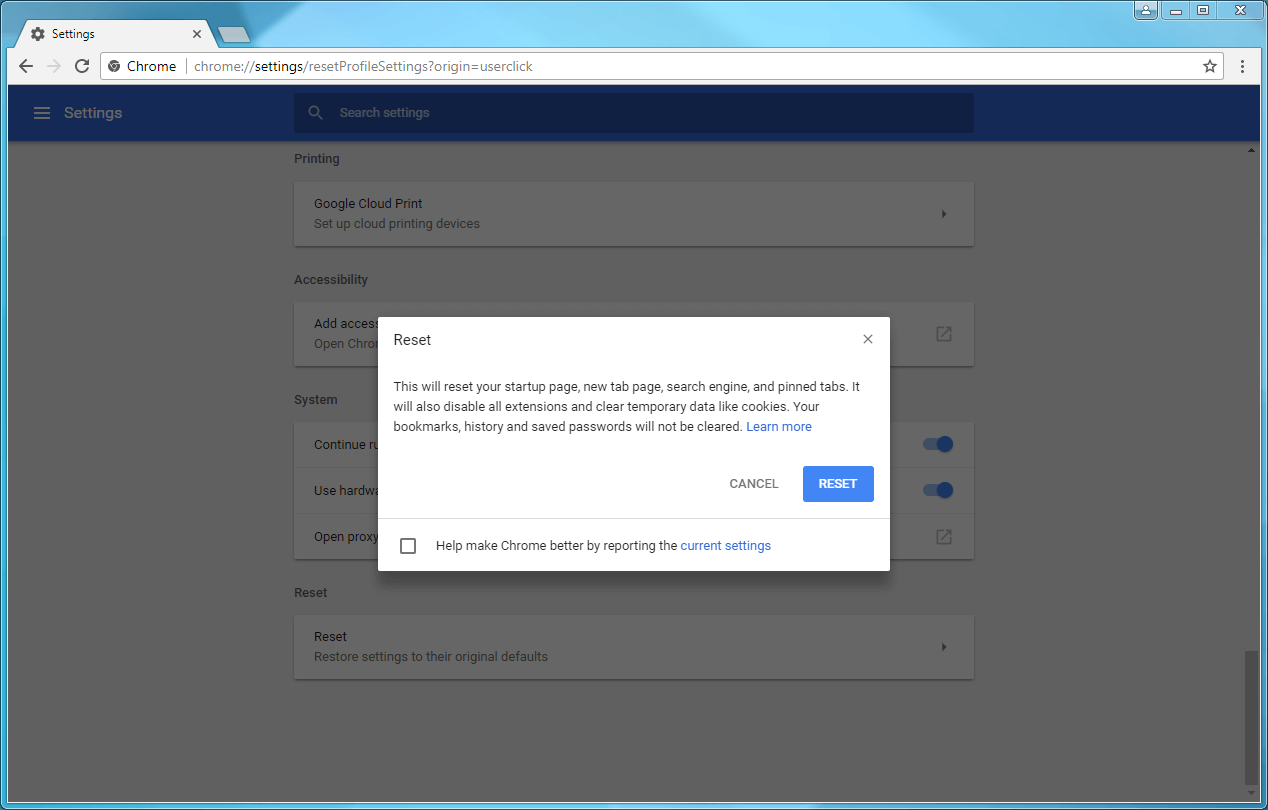The image size is (1268, 810).
Task: Open accessibility features external link icon
Action: [x=944, y=334]
